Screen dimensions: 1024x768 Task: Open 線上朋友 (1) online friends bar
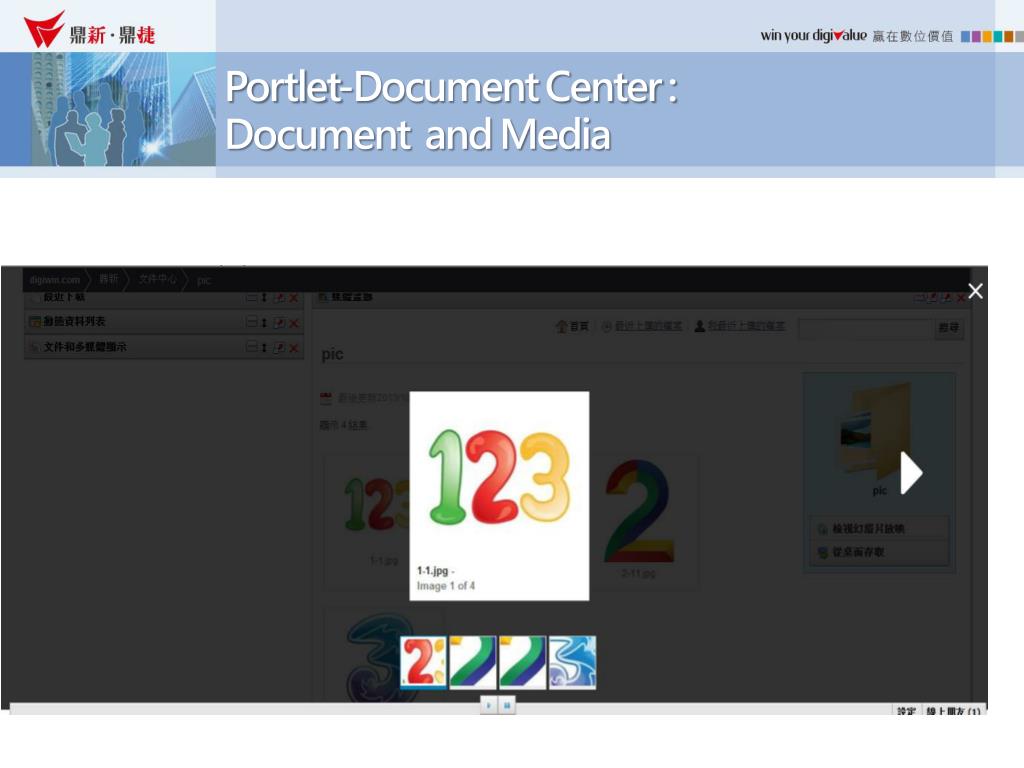pyautogui.click(x=953, y=711)
